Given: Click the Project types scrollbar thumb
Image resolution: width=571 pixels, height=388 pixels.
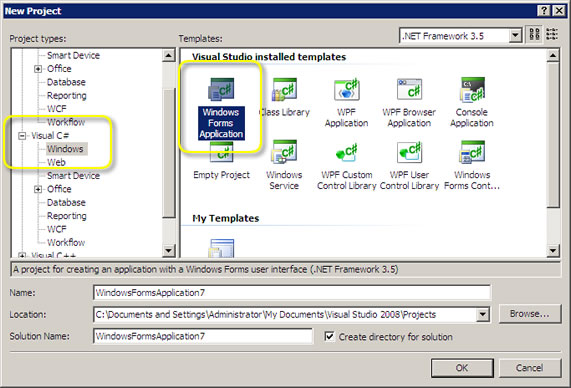Looking at the screenshot, I should pos(169,153).
